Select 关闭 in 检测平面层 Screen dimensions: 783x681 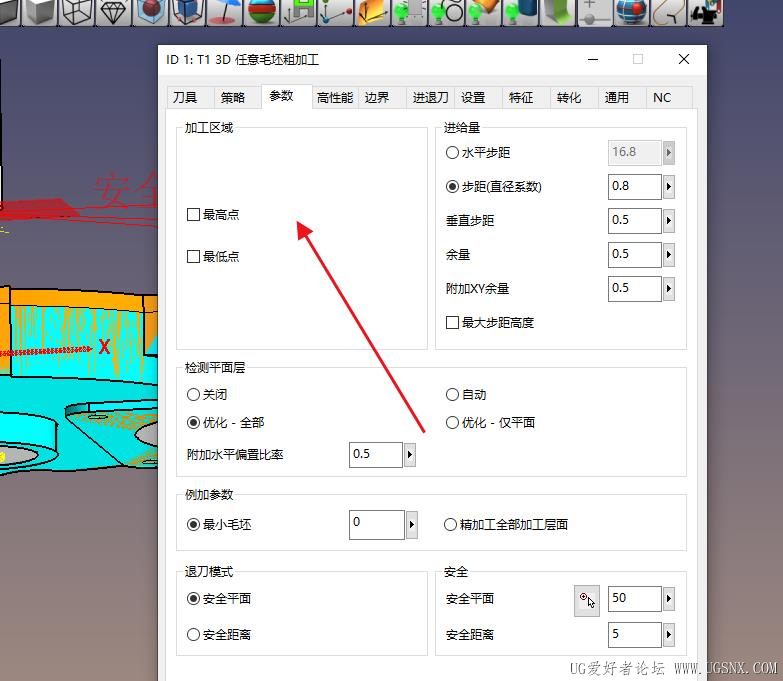193,394
